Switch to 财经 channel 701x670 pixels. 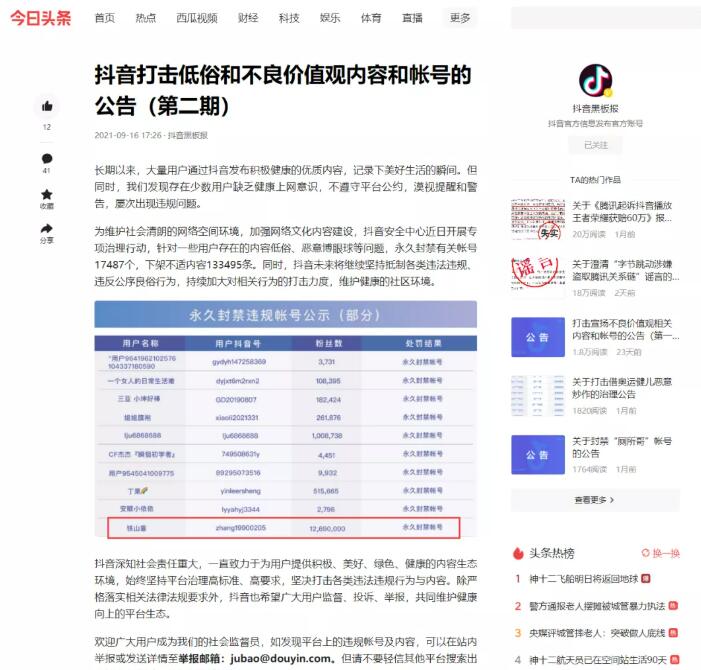(x=248, y=18)
